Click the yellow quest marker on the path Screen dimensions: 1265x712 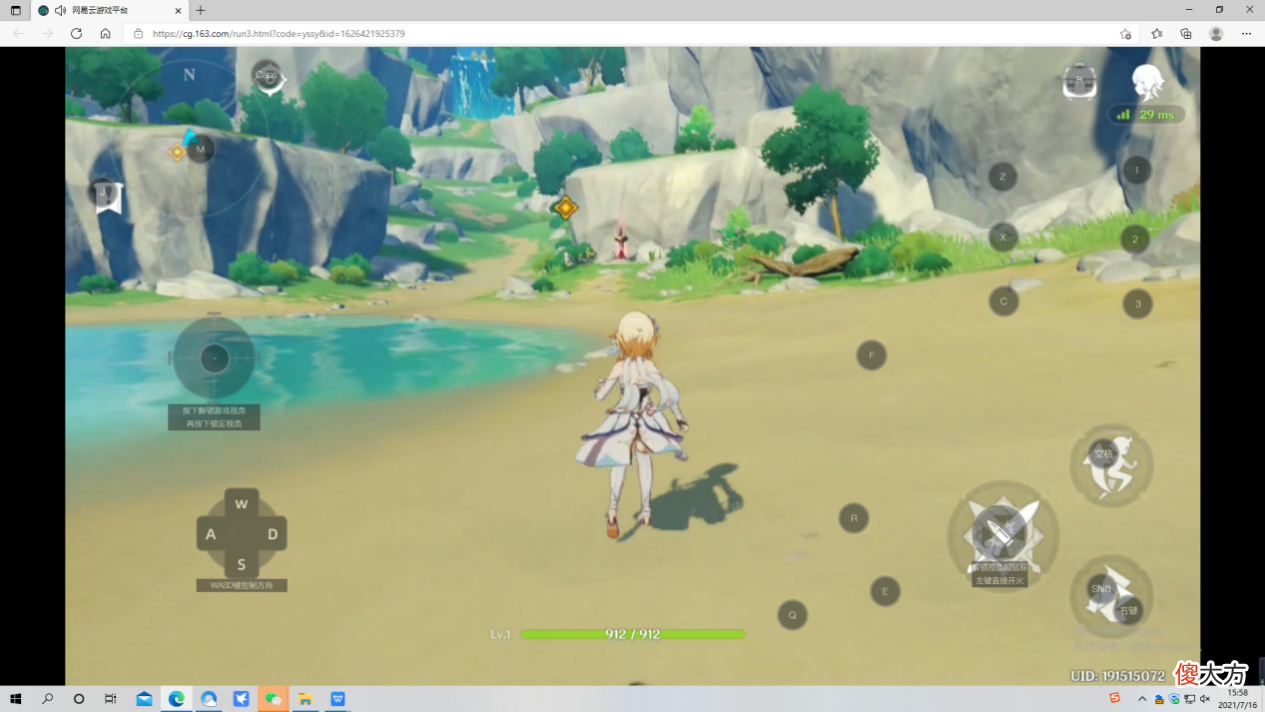pyautogui.click(x=565, y=208)
